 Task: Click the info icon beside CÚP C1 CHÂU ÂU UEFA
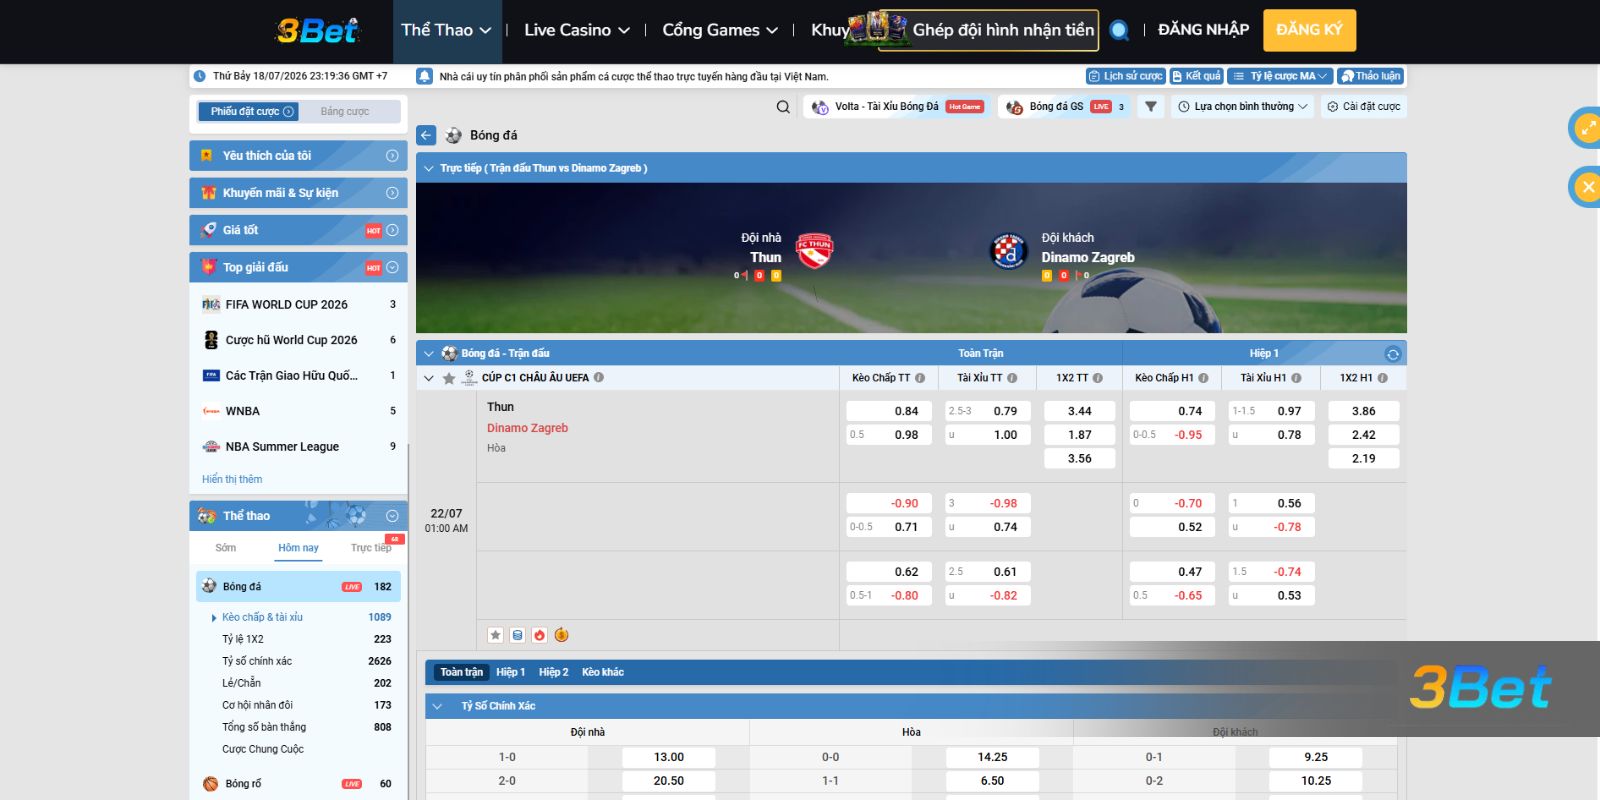599,378
